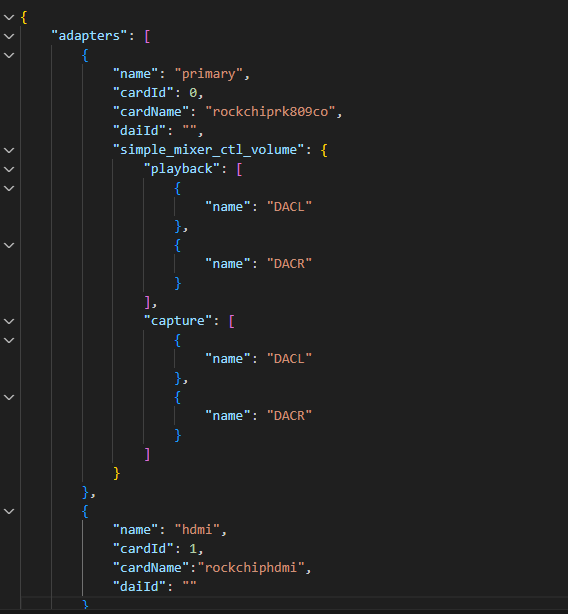568x614 pixels.
Task: Fold the capture DACR object chevron
Action: point(9,397)
